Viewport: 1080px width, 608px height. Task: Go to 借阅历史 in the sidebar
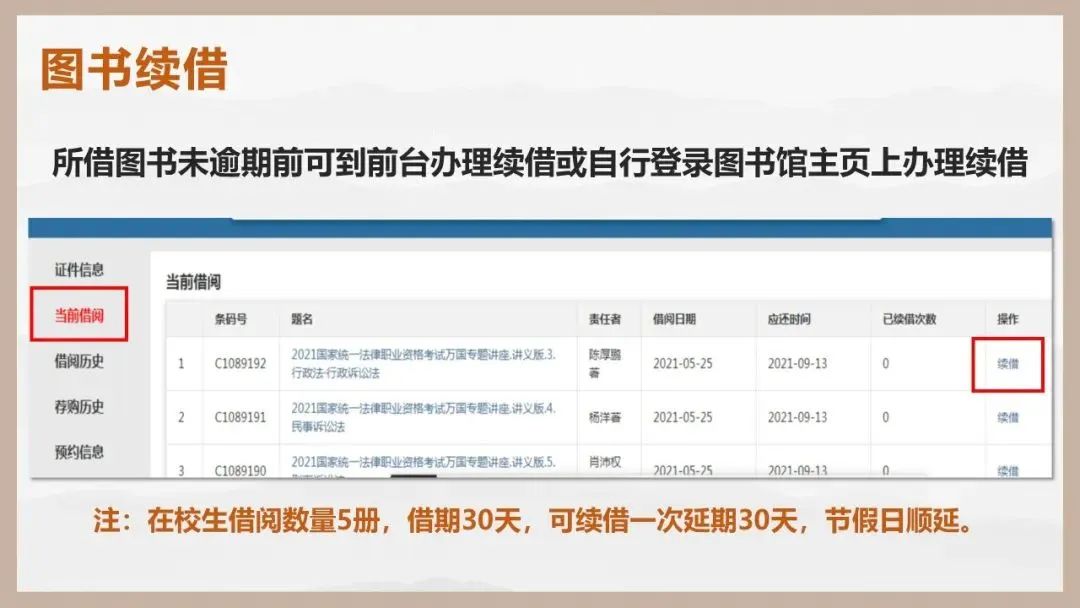[x=79, y=361]
